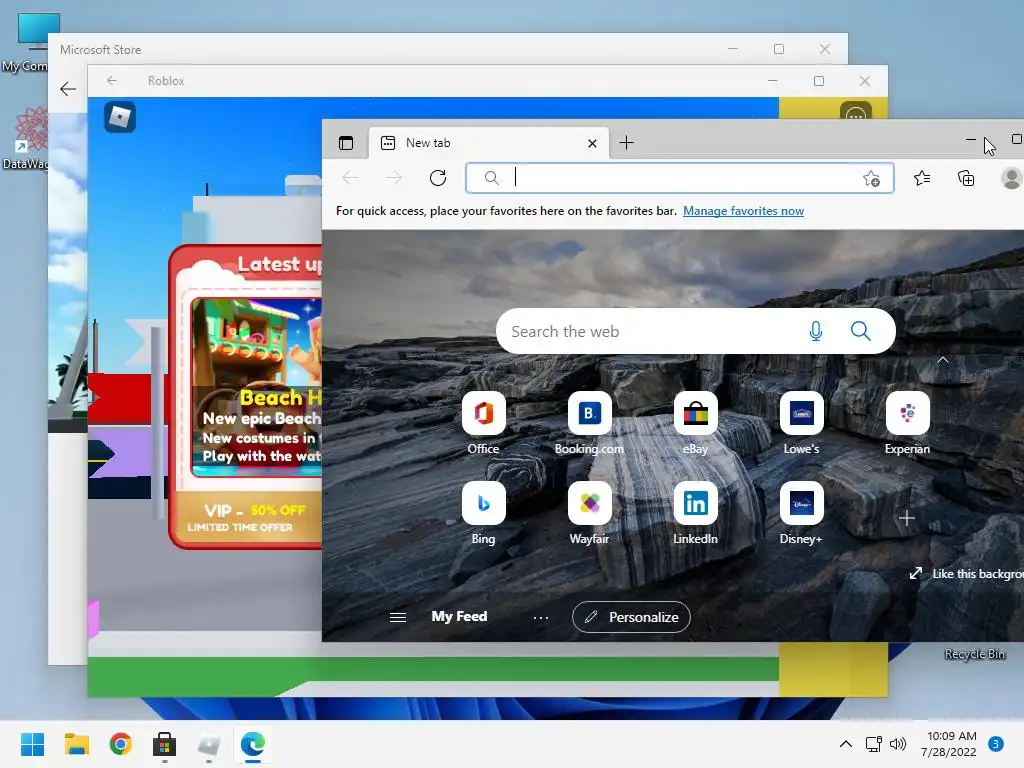Image resolution: width=1024 pixels, height=768 pixels.
Task: Select the My Feed tab
Action: coord(459,616)
